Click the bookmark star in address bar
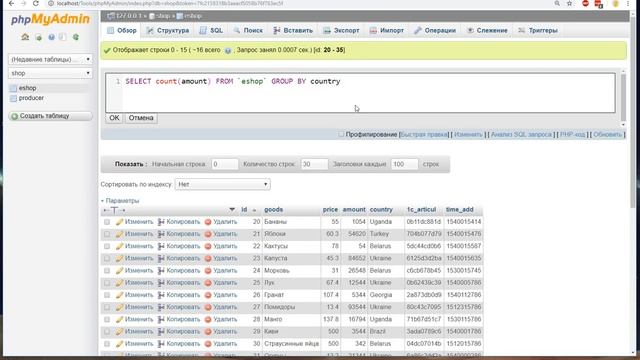640x360 pixels. pos(569,3)
